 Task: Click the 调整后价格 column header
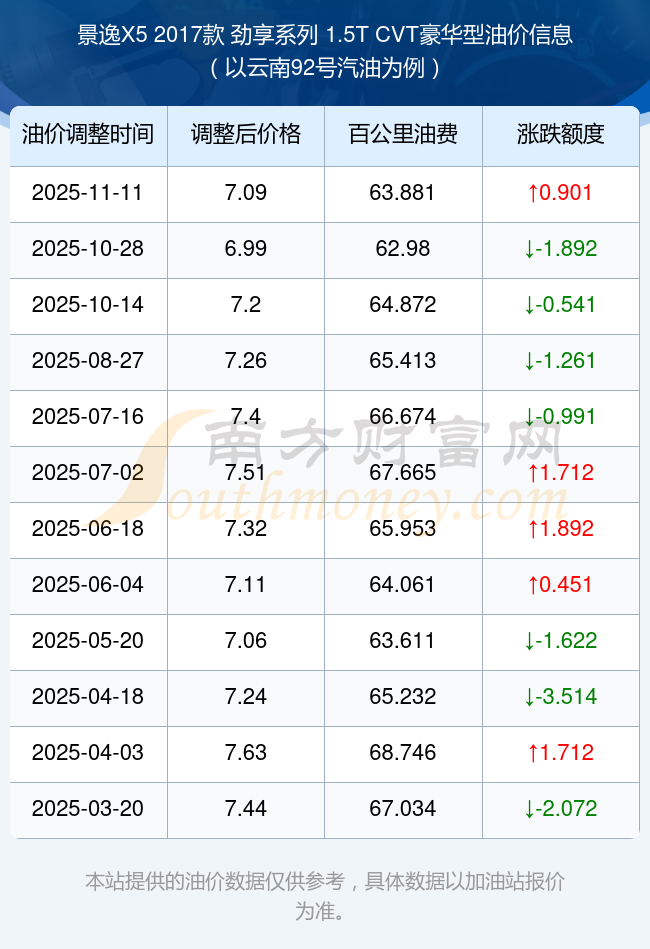[x=246, y=134]
